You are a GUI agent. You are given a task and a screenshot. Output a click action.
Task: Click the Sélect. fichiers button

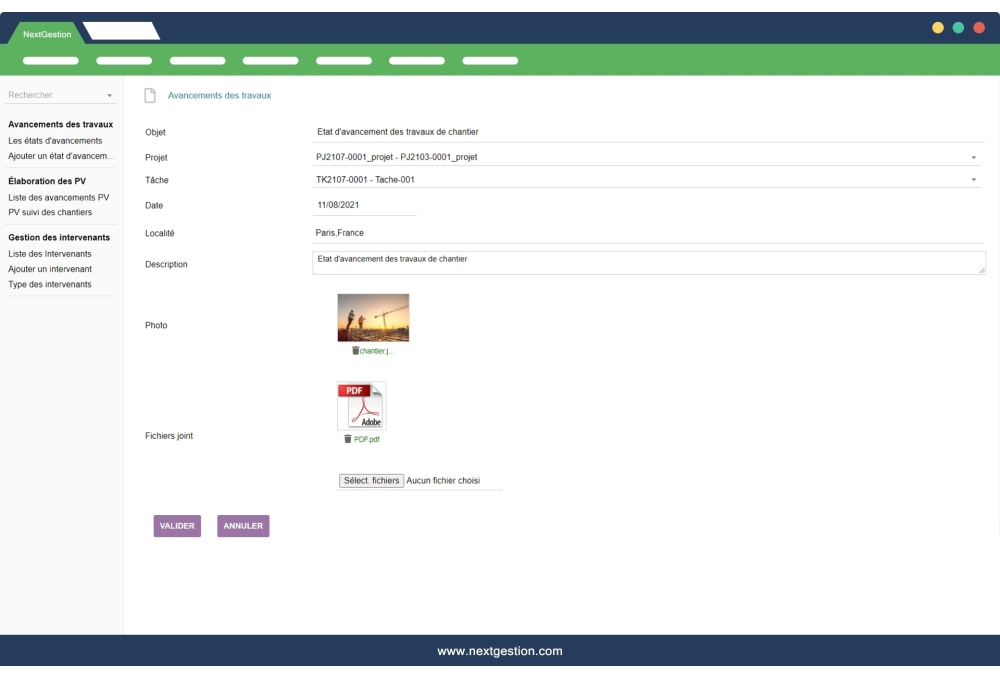pos(372,481)
